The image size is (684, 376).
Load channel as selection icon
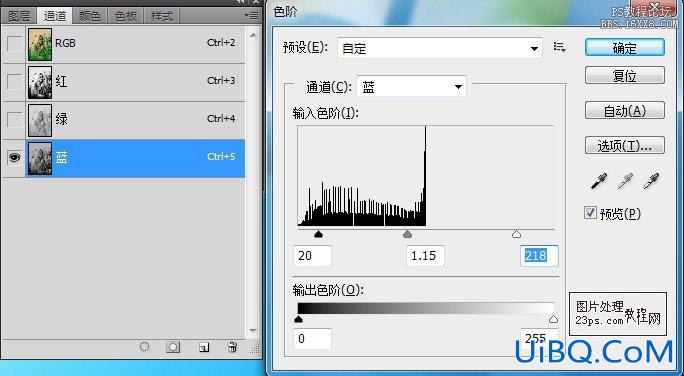(x=144, y=347)
